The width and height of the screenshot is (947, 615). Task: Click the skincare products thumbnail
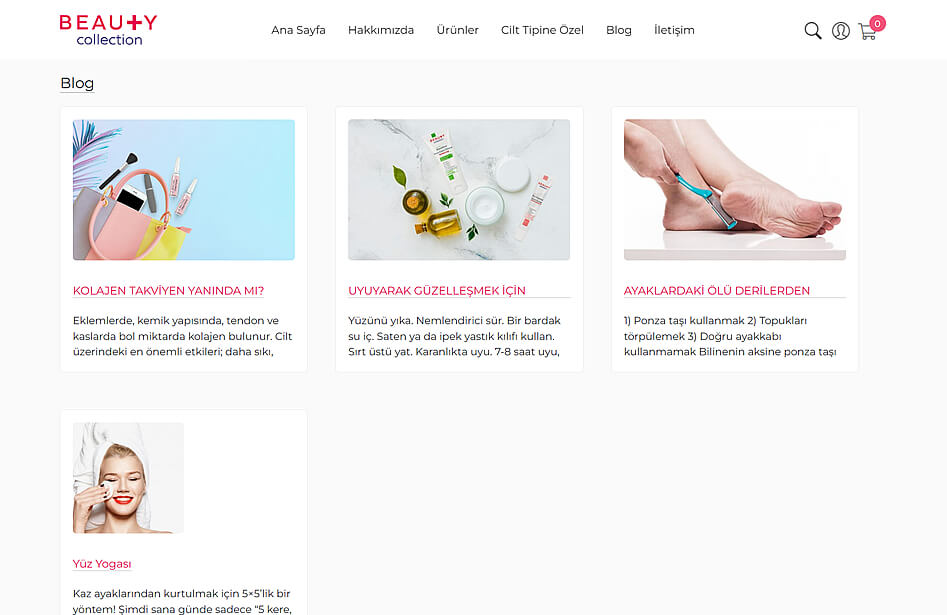coord(459,190)
